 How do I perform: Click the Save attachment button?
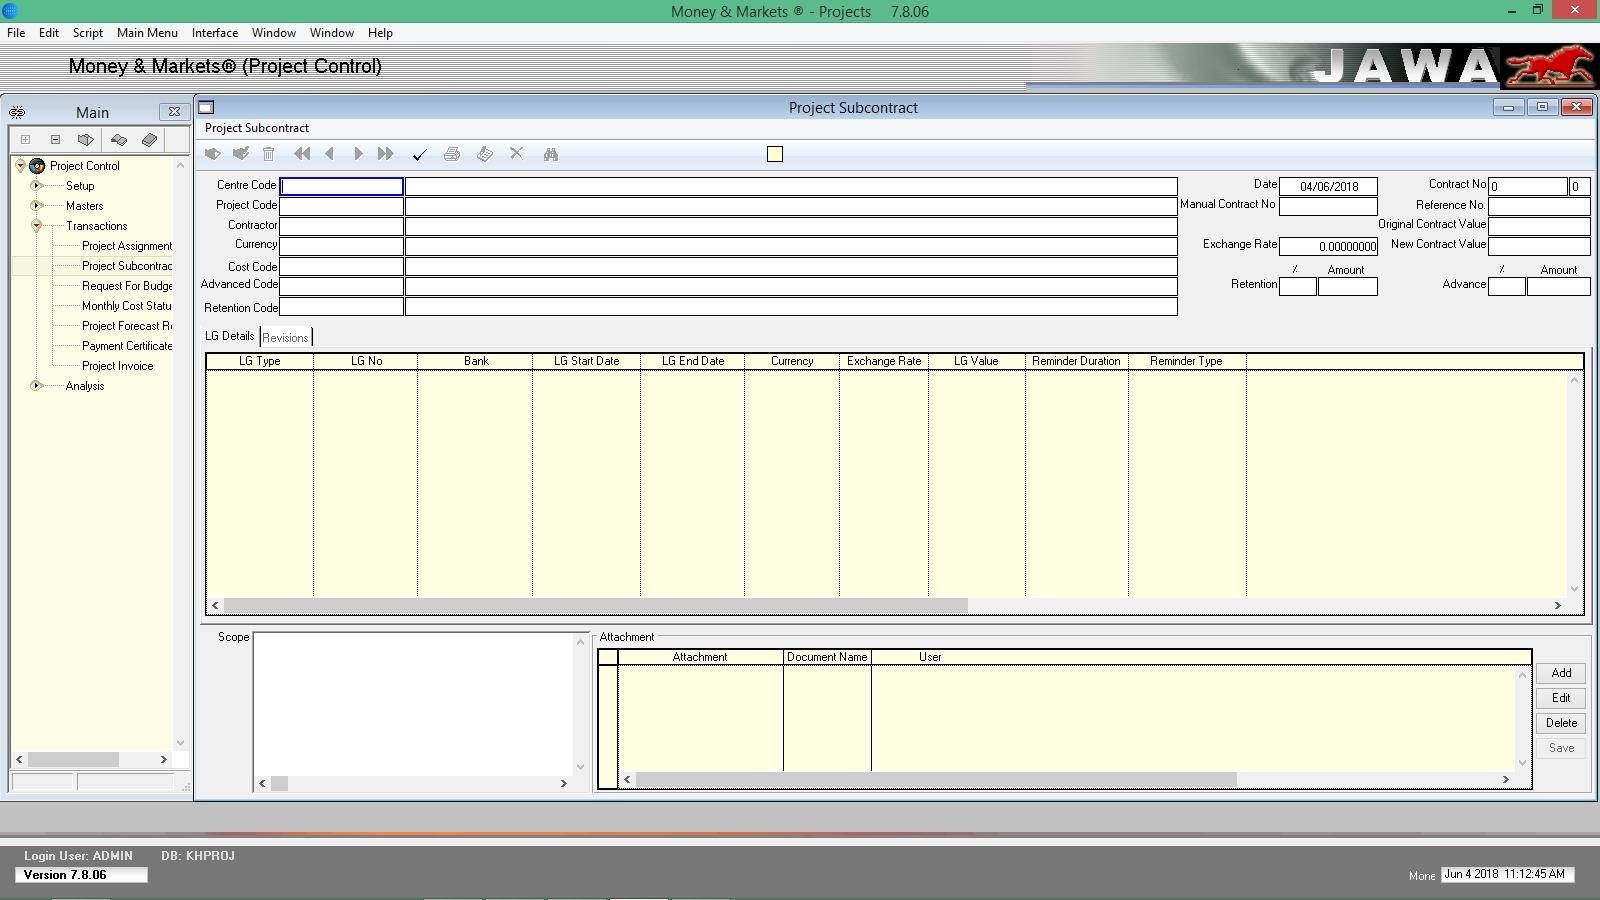click(1561, 748)
